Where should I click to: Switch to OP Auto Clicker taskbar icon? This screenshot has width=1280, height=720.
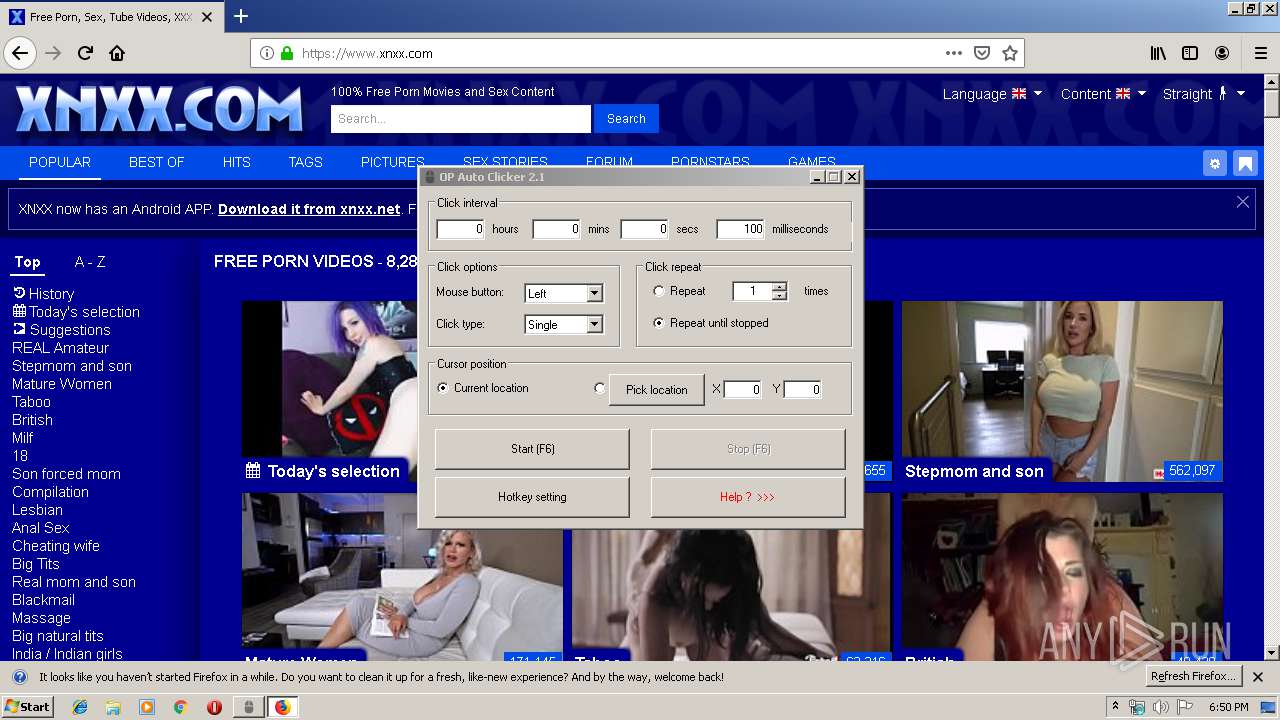coord(249,707)
